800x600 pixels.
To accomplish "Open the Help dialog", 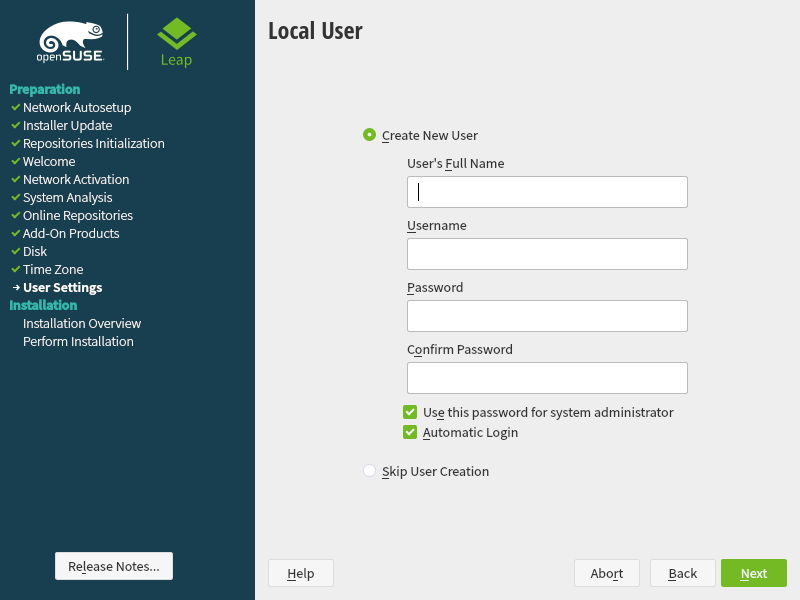I will click(300, 573).
